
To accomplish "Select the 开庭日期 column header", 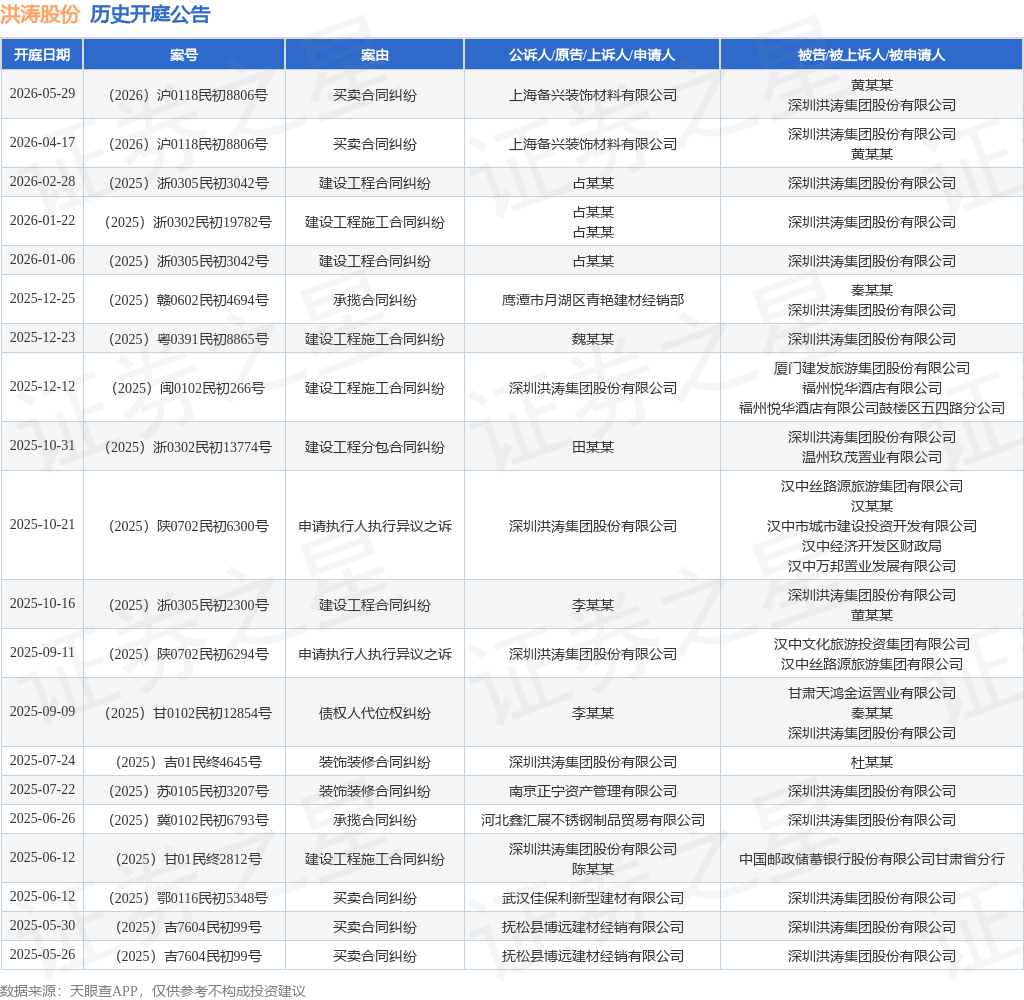I will coord(42,55).
